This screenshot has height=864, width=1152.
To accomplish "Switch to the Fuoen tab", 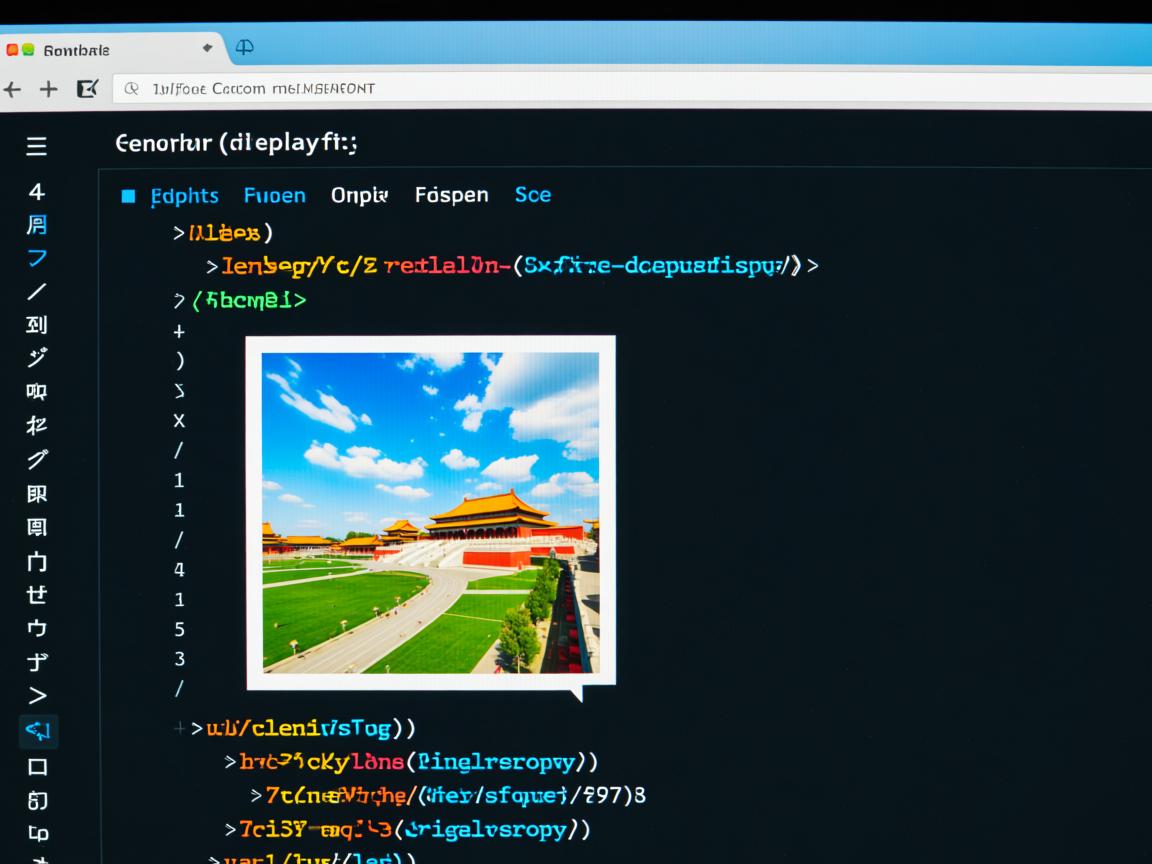I will click(274, 196).
